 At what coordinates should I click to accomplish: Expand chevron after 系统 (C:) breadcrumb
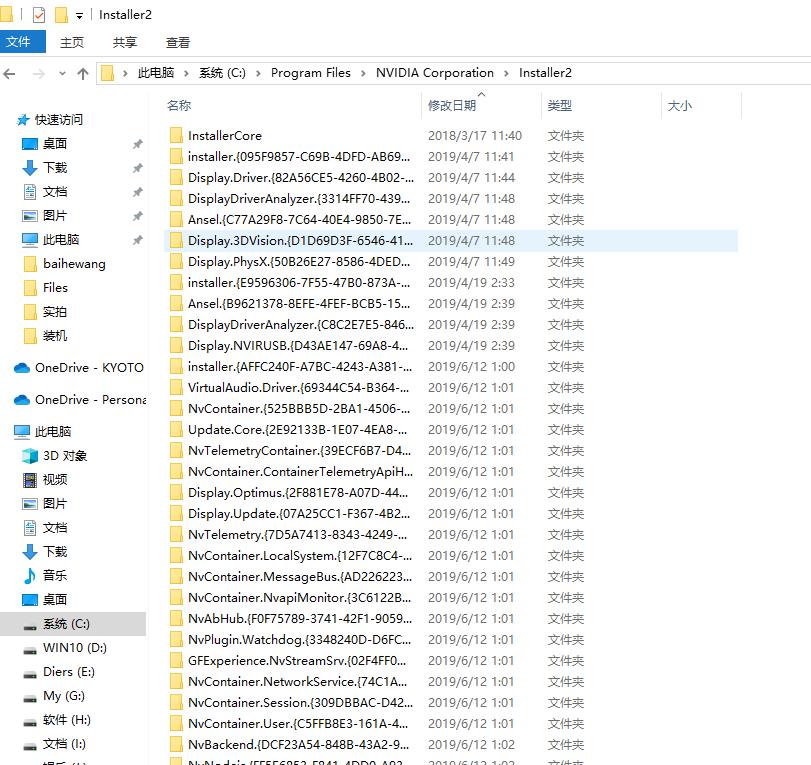258,73
